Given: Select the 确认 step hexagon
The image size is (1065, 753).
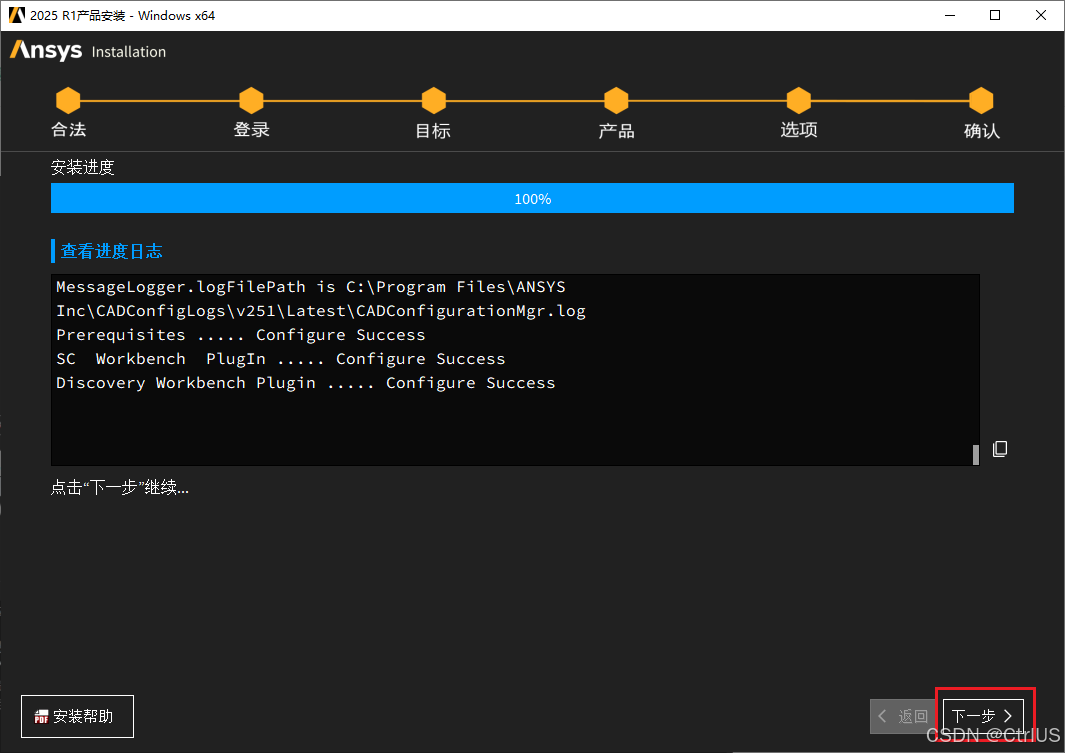Looking at the screenshot, I should pos(981,100).
